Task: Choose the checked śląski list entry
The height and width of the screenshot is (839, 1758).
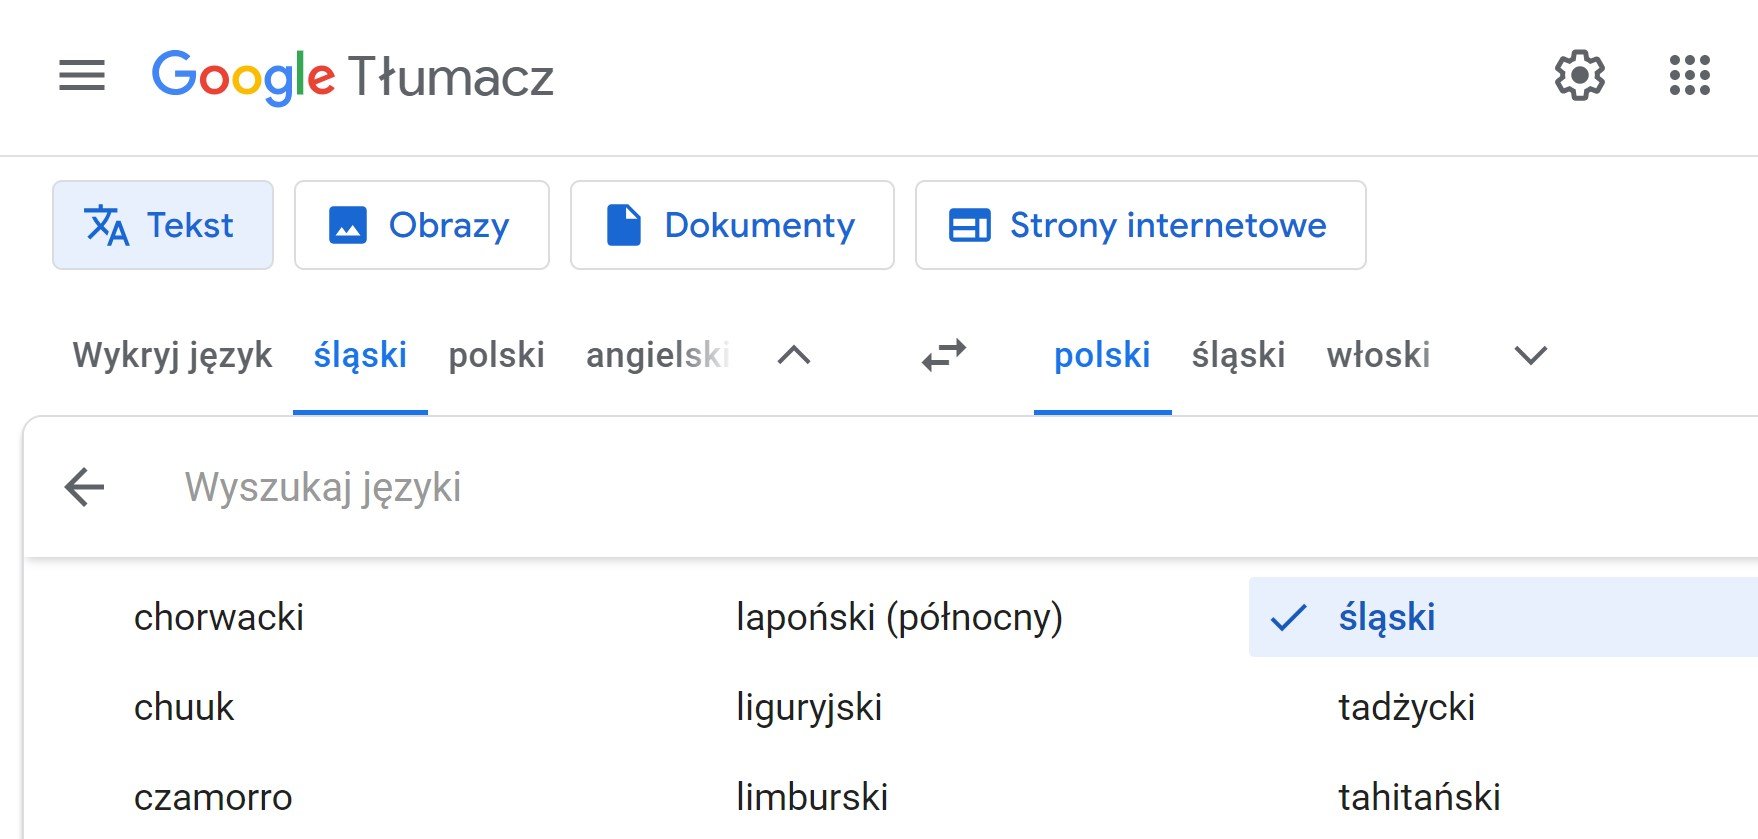Action: (x=1386, y=617)
